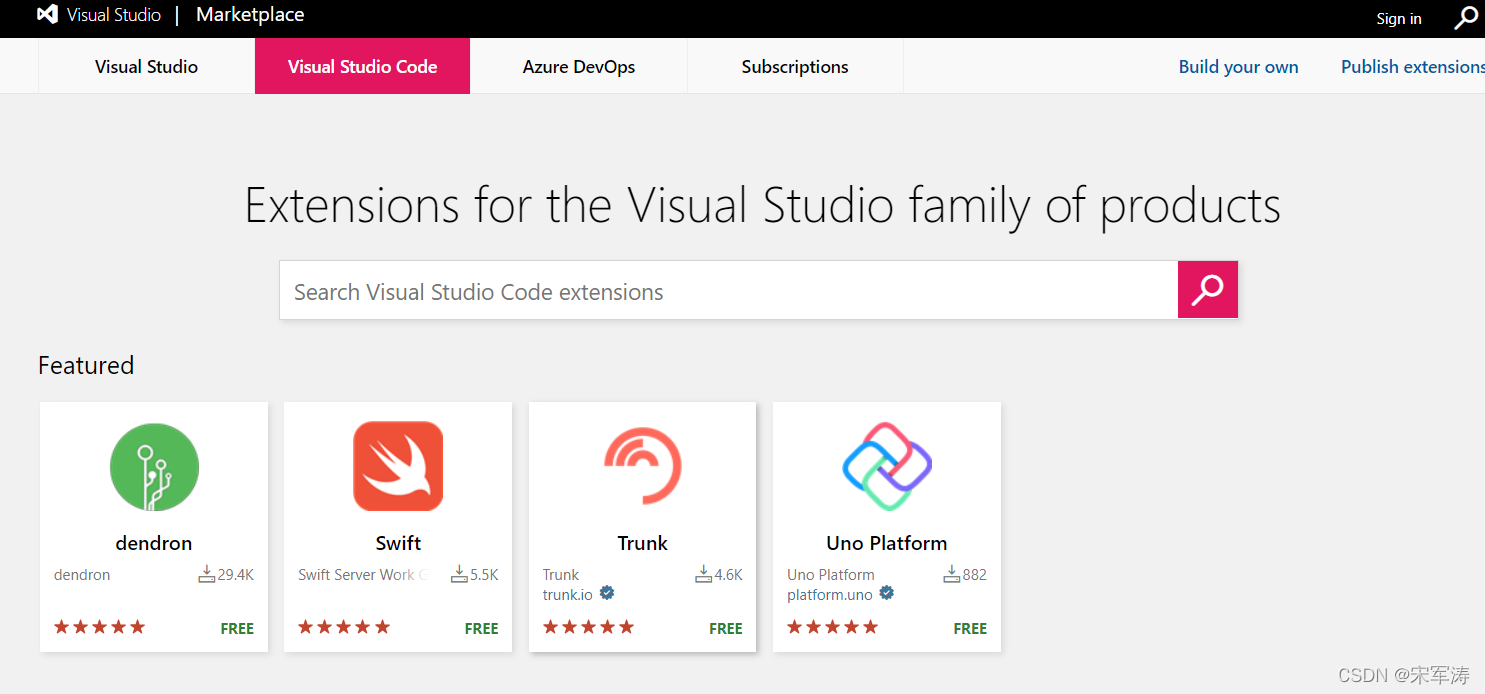Click the dendron star rating
This screenshot has width=1485, height=694.
100,627
